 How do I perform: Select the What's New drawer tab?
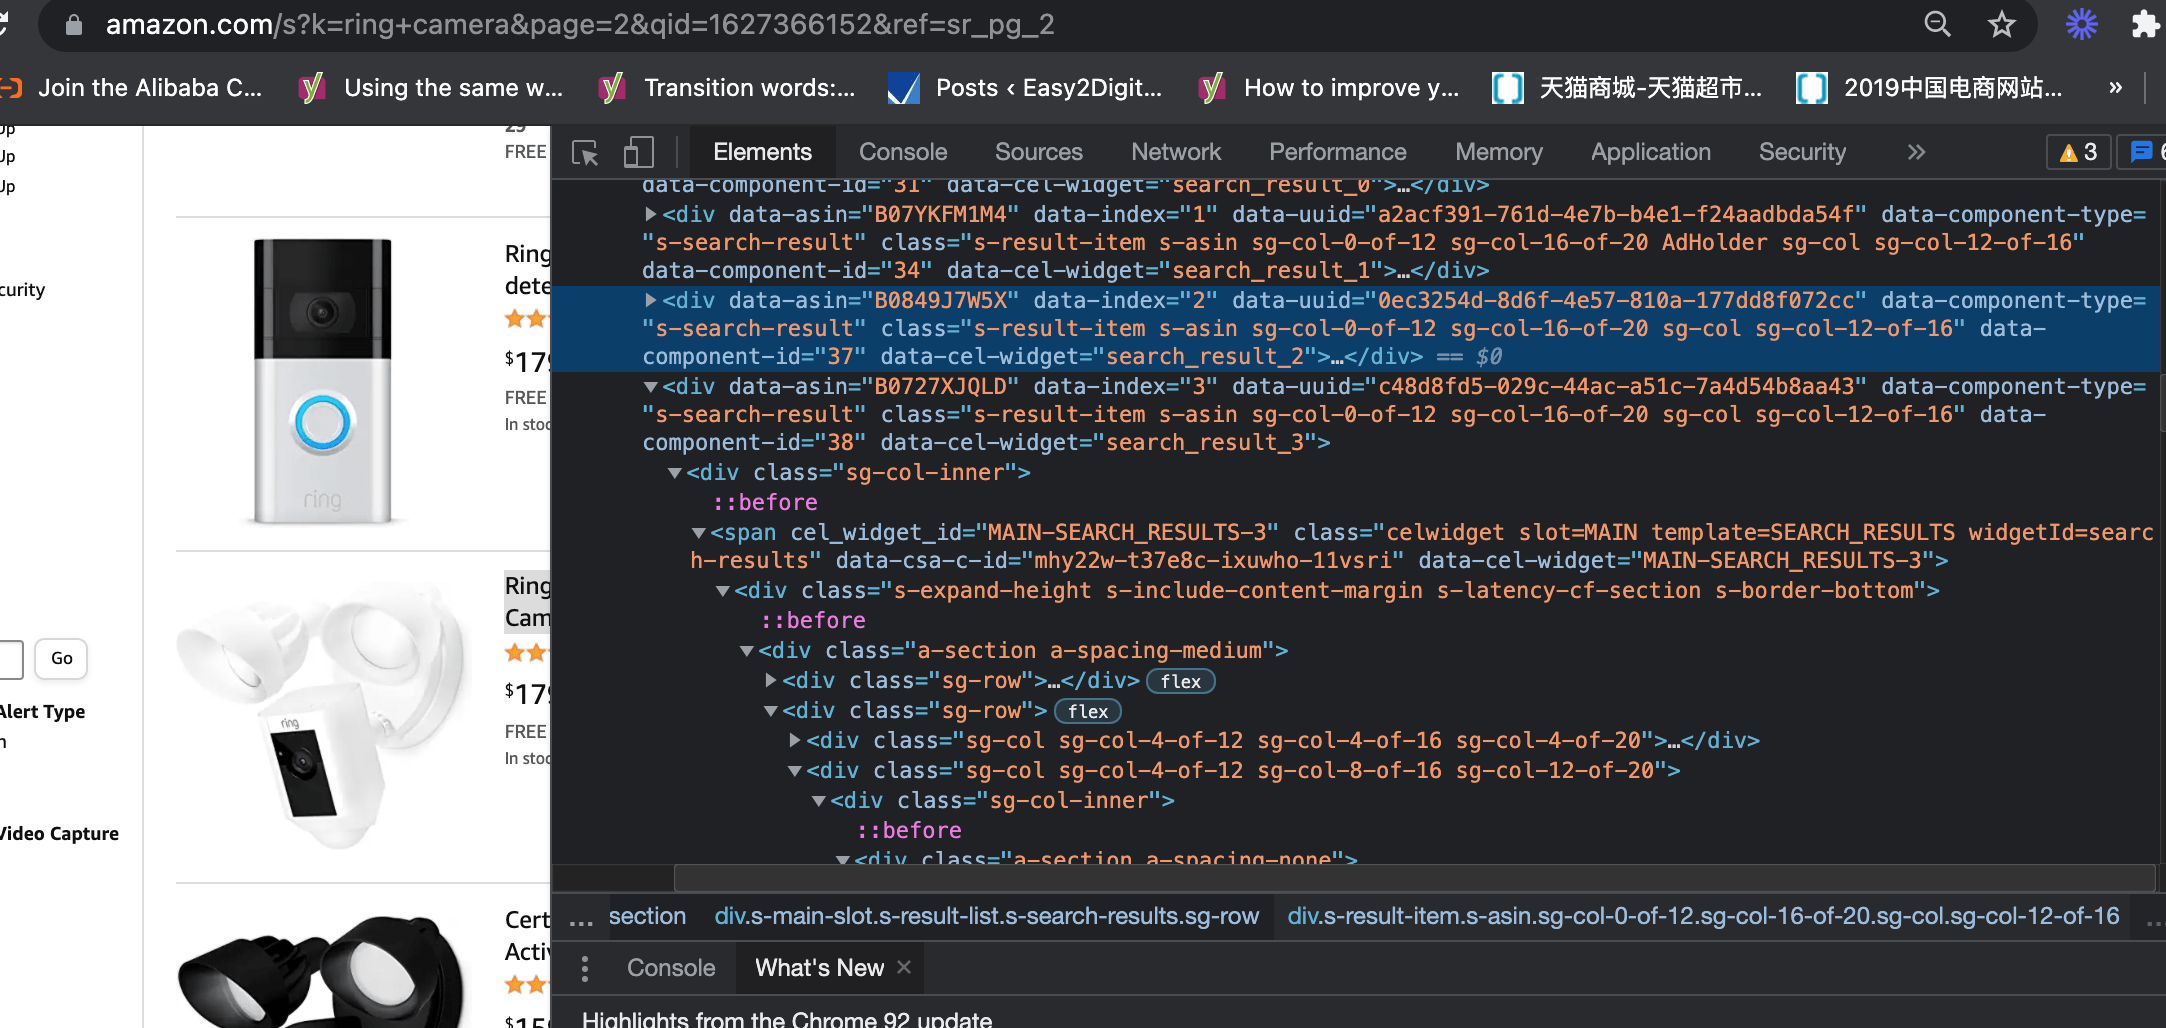[819, 968]
